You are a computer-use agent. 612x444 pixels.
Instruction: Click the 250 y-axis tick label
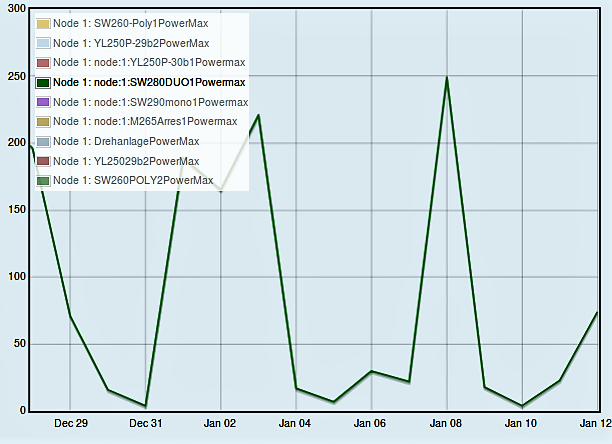click(x=14, y=77)
